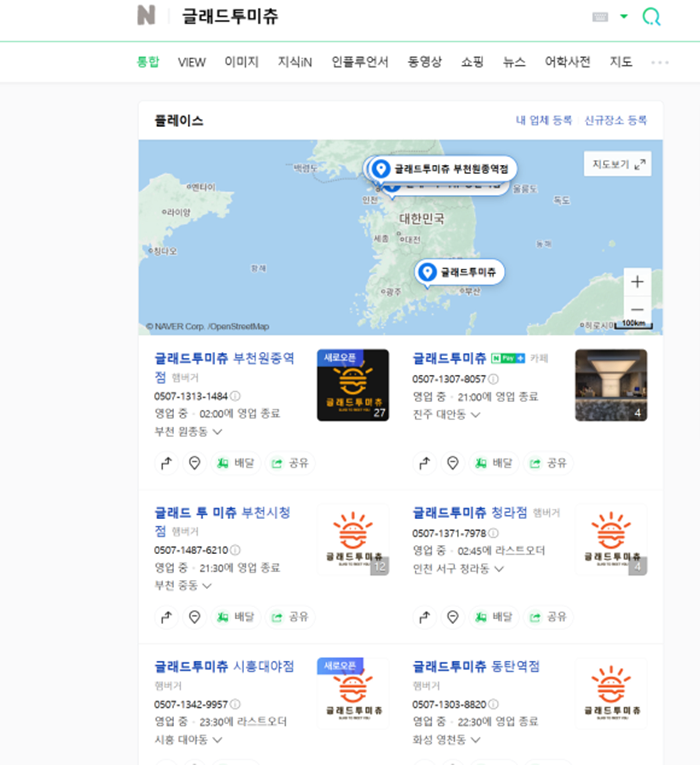Get directions to 부천시청점 via arrow icon
The width and height of the screenshot is (700, 765).
click(x=166, y=617)
